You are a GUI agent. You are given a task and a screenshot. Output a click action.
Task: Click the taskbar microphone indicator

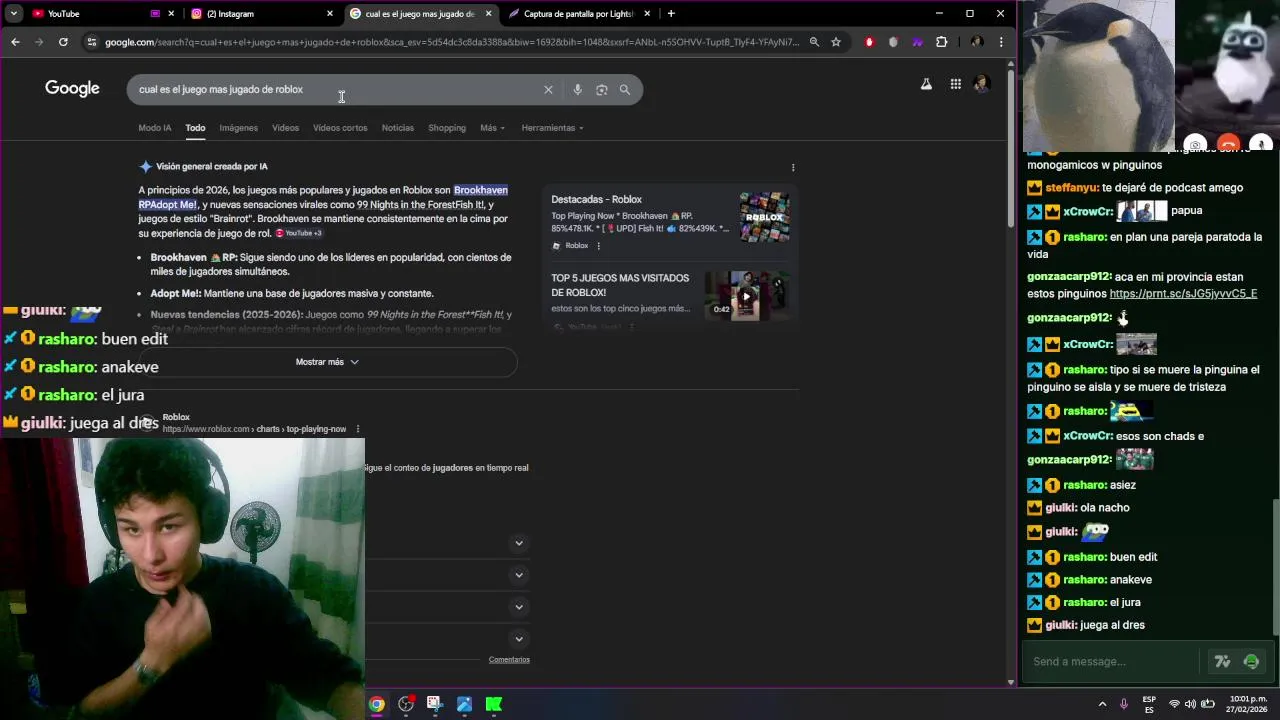(1125, 704)
